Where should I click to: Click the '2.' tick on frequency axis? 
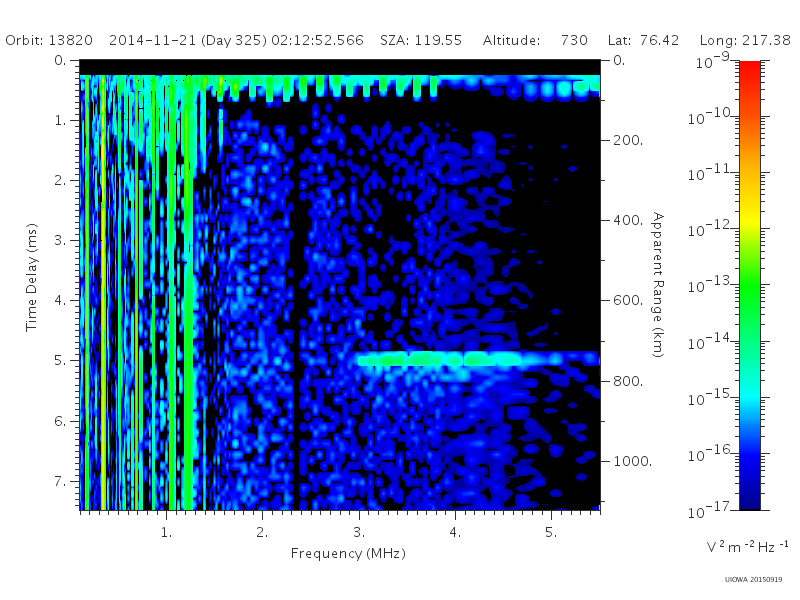point(262,533)
